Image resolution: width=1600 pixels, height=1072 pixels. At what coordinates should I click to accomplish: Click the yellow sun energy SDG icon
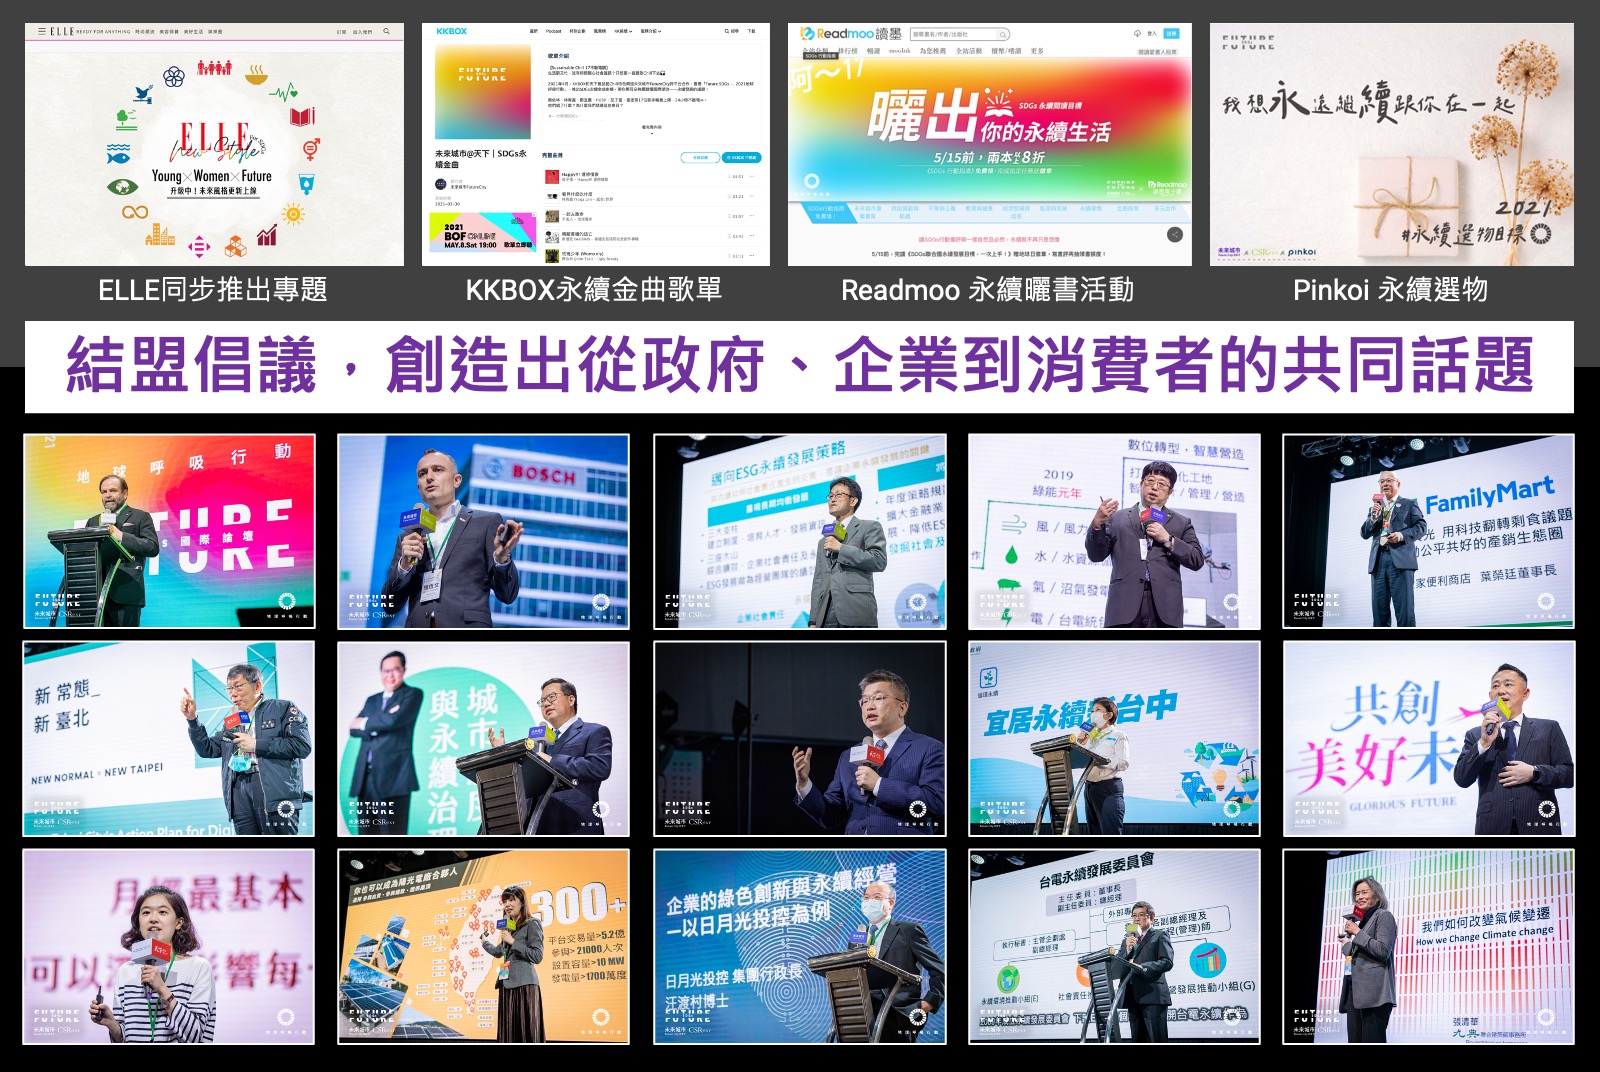[293, 213]
